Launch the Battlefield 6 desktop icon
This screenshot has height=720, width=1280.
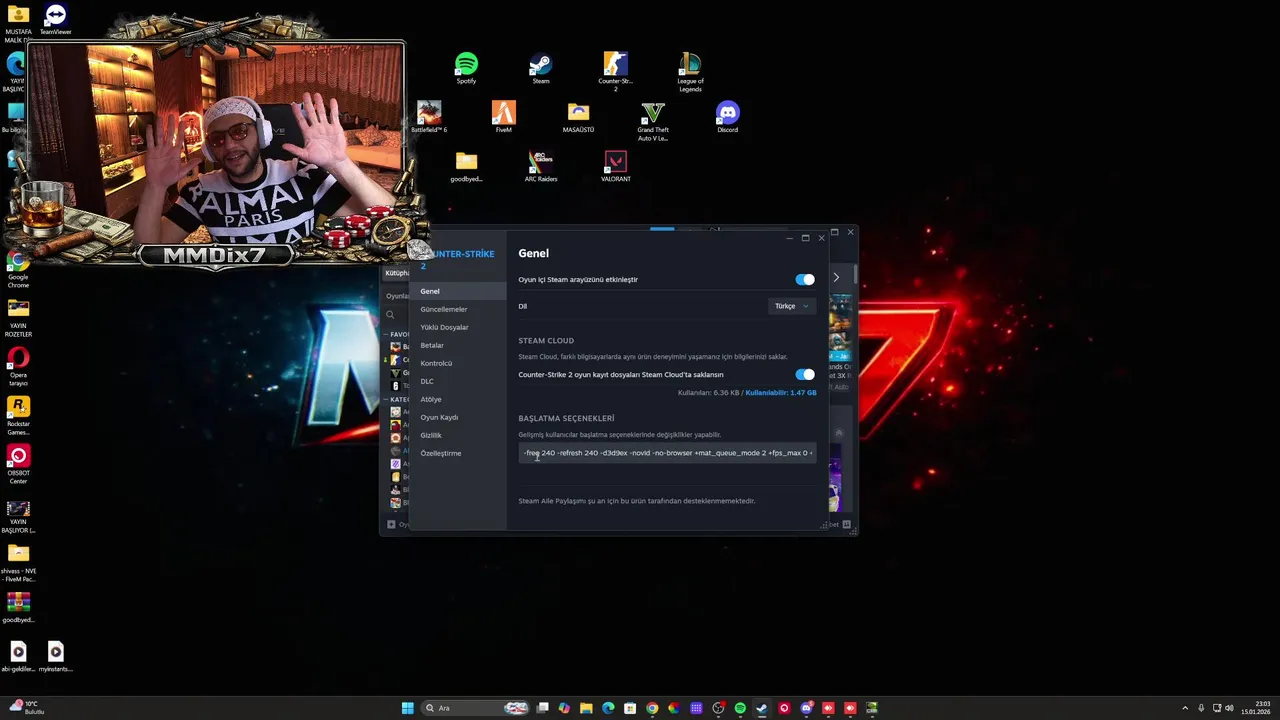(429, 117)
